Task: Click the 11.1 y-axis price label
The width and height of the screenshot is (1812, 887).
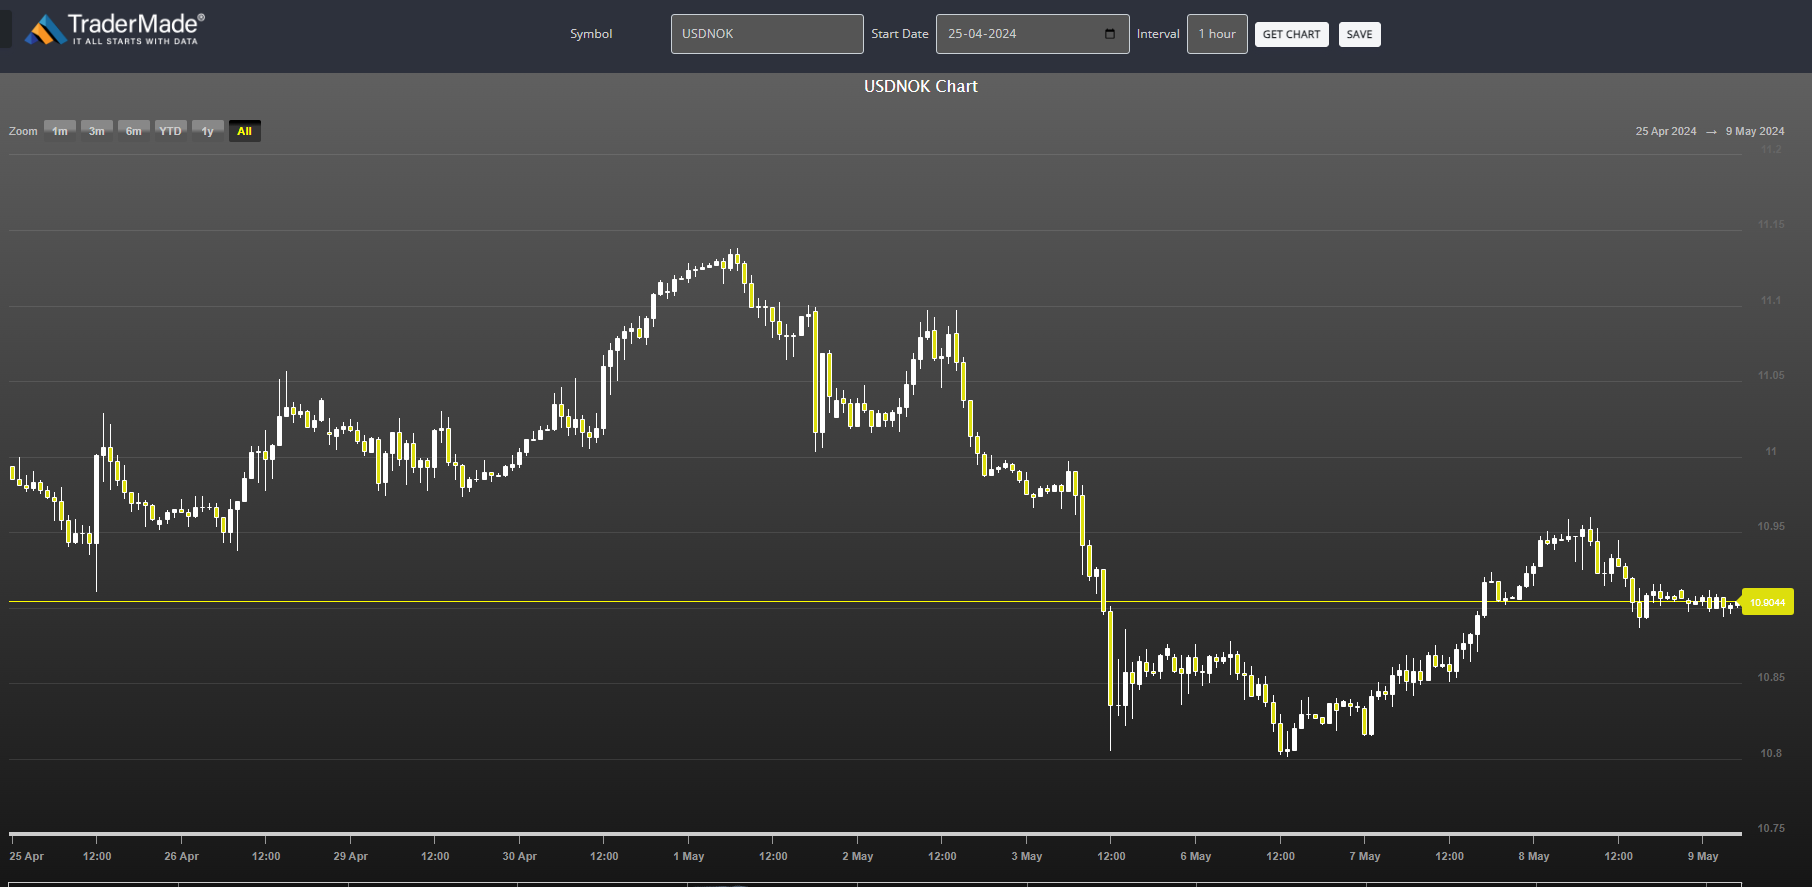Action: tap(1771, 300)
